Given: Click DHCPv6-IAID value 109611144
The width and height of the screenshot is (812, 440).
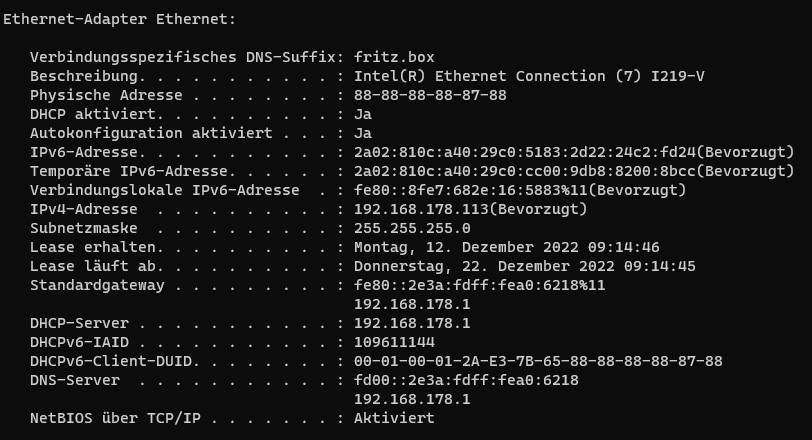Looking at the screenshot, I should point(394,342).
